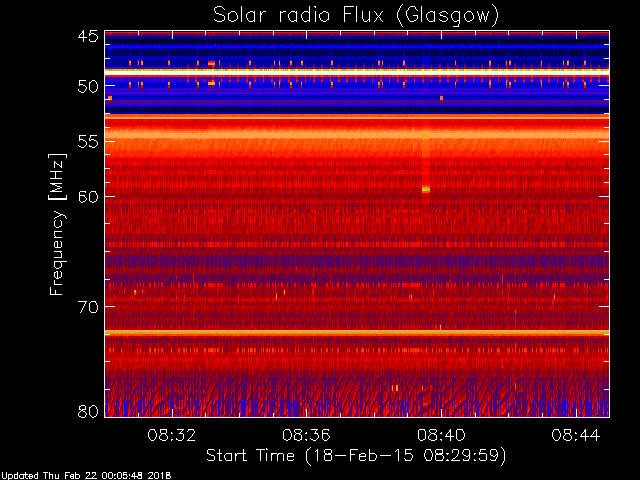The height and width of the screenshot is (480, 640).
Task: Click the bright yellow-white band near 49 MHz
Action: [x=357, y=71]
